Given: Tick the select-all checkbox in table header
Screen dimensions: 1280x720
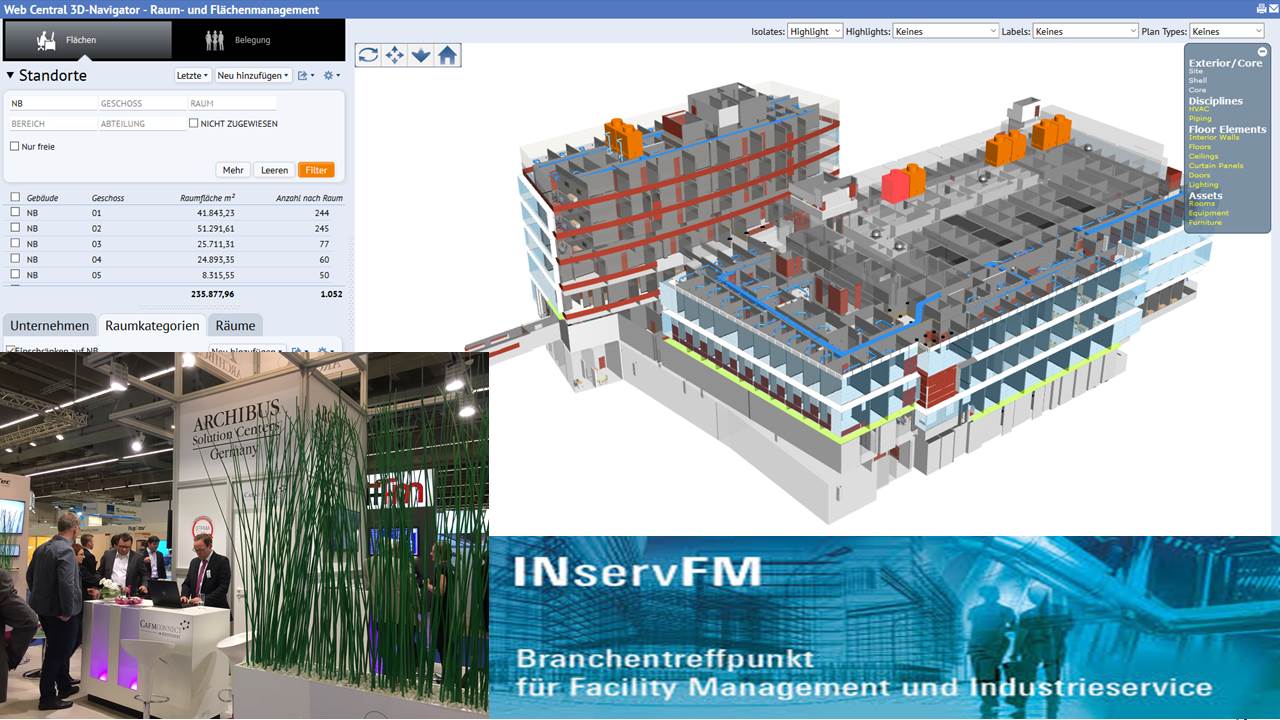Looking at the screenshot, I should (15, 197).
